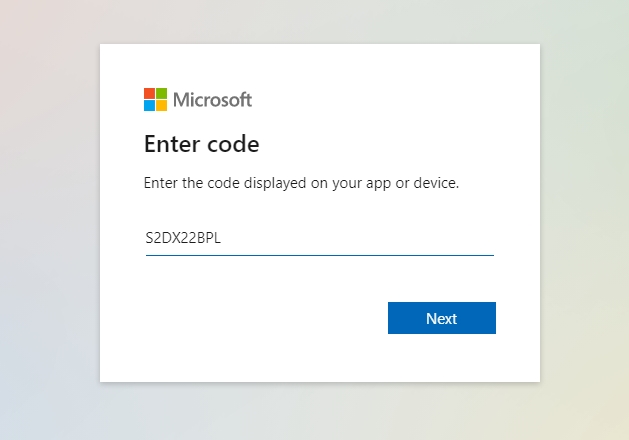Place cursor after the letter L in code
Image resolution: width=629 pixels, height=440 pixels.
point(221,238)
